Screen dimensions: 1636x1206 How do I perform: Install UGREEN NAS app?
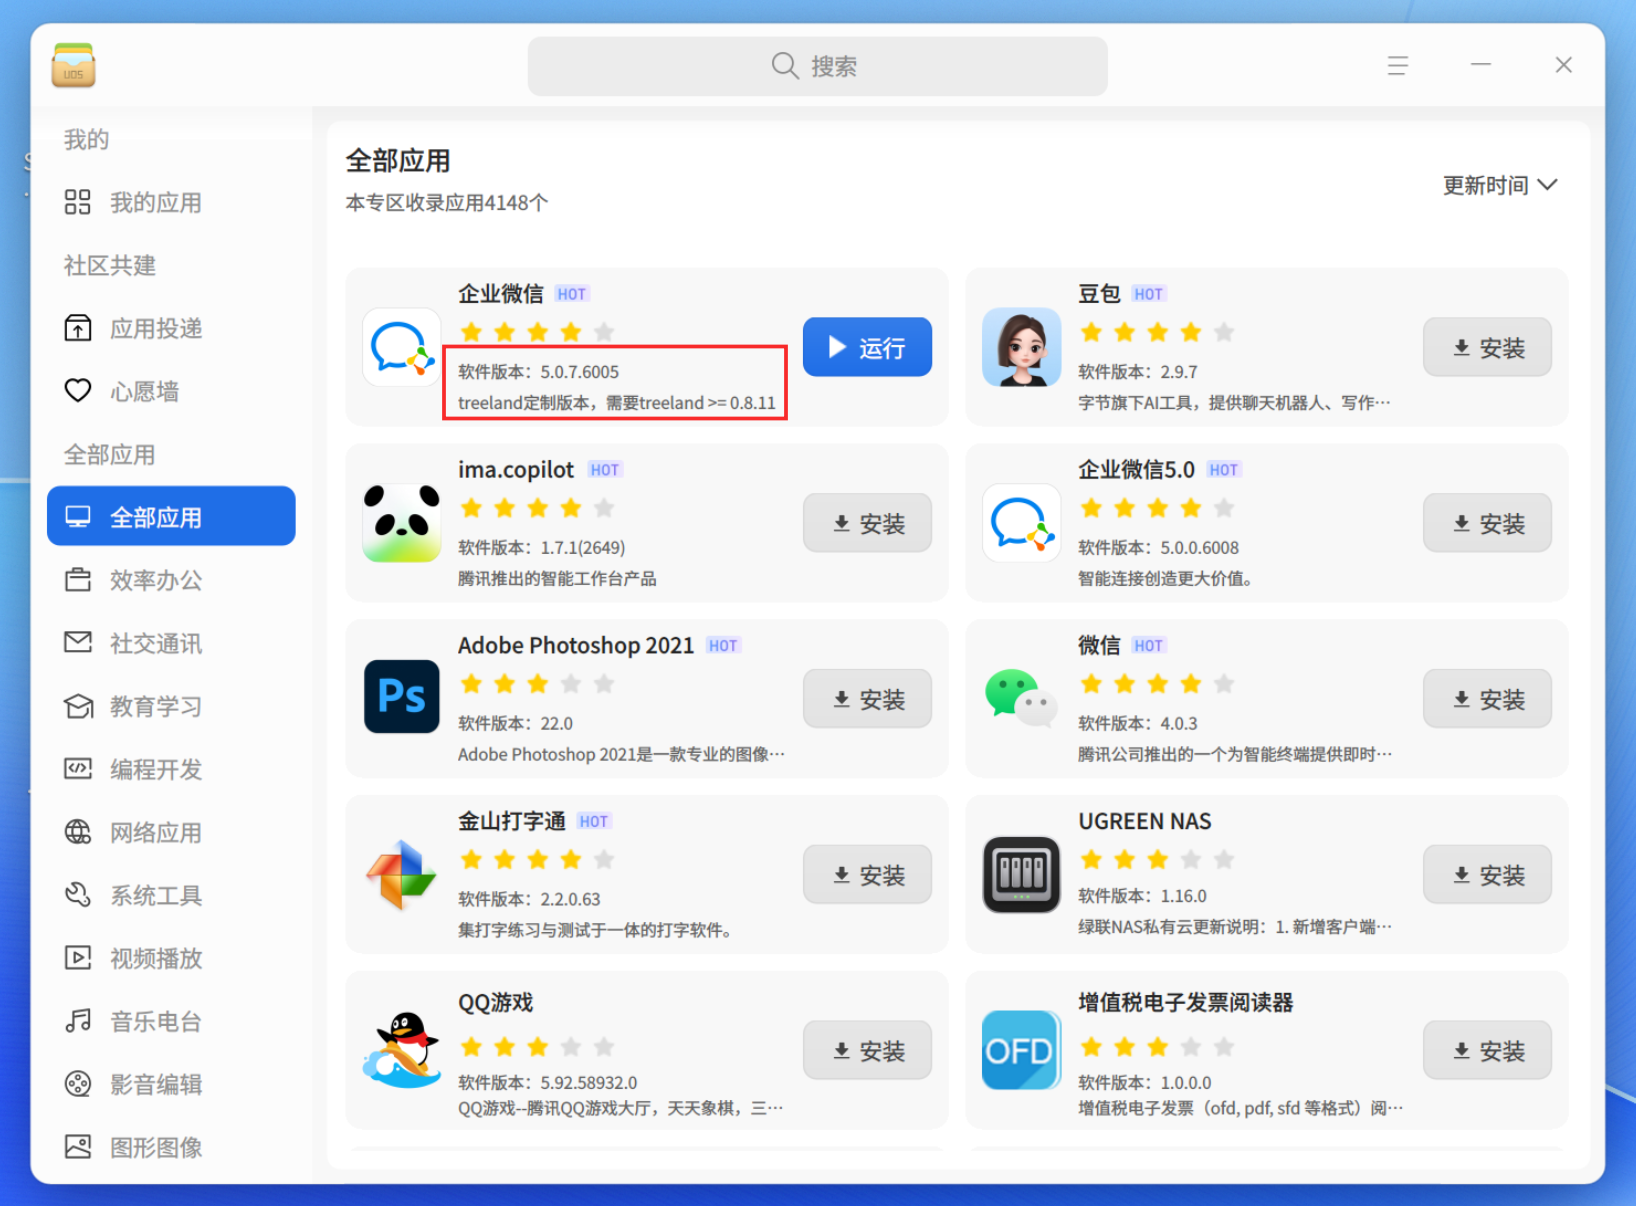(1487, 875)
